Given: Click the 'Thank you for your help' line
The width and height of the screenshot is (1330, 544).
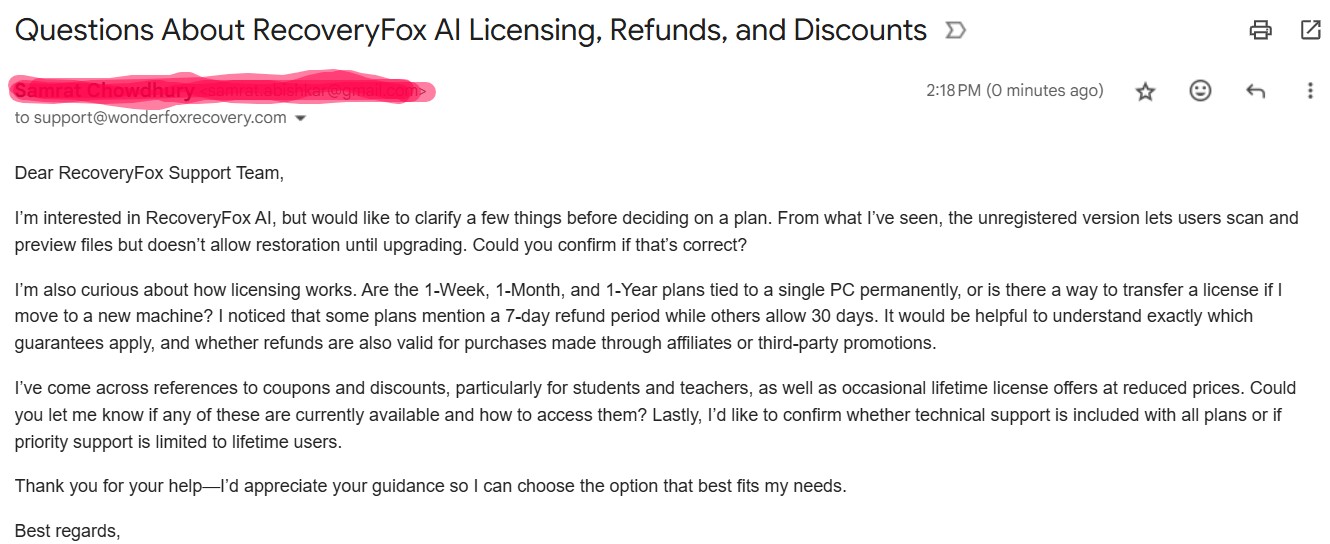Looking at the screenshot, I should point(430,486).
